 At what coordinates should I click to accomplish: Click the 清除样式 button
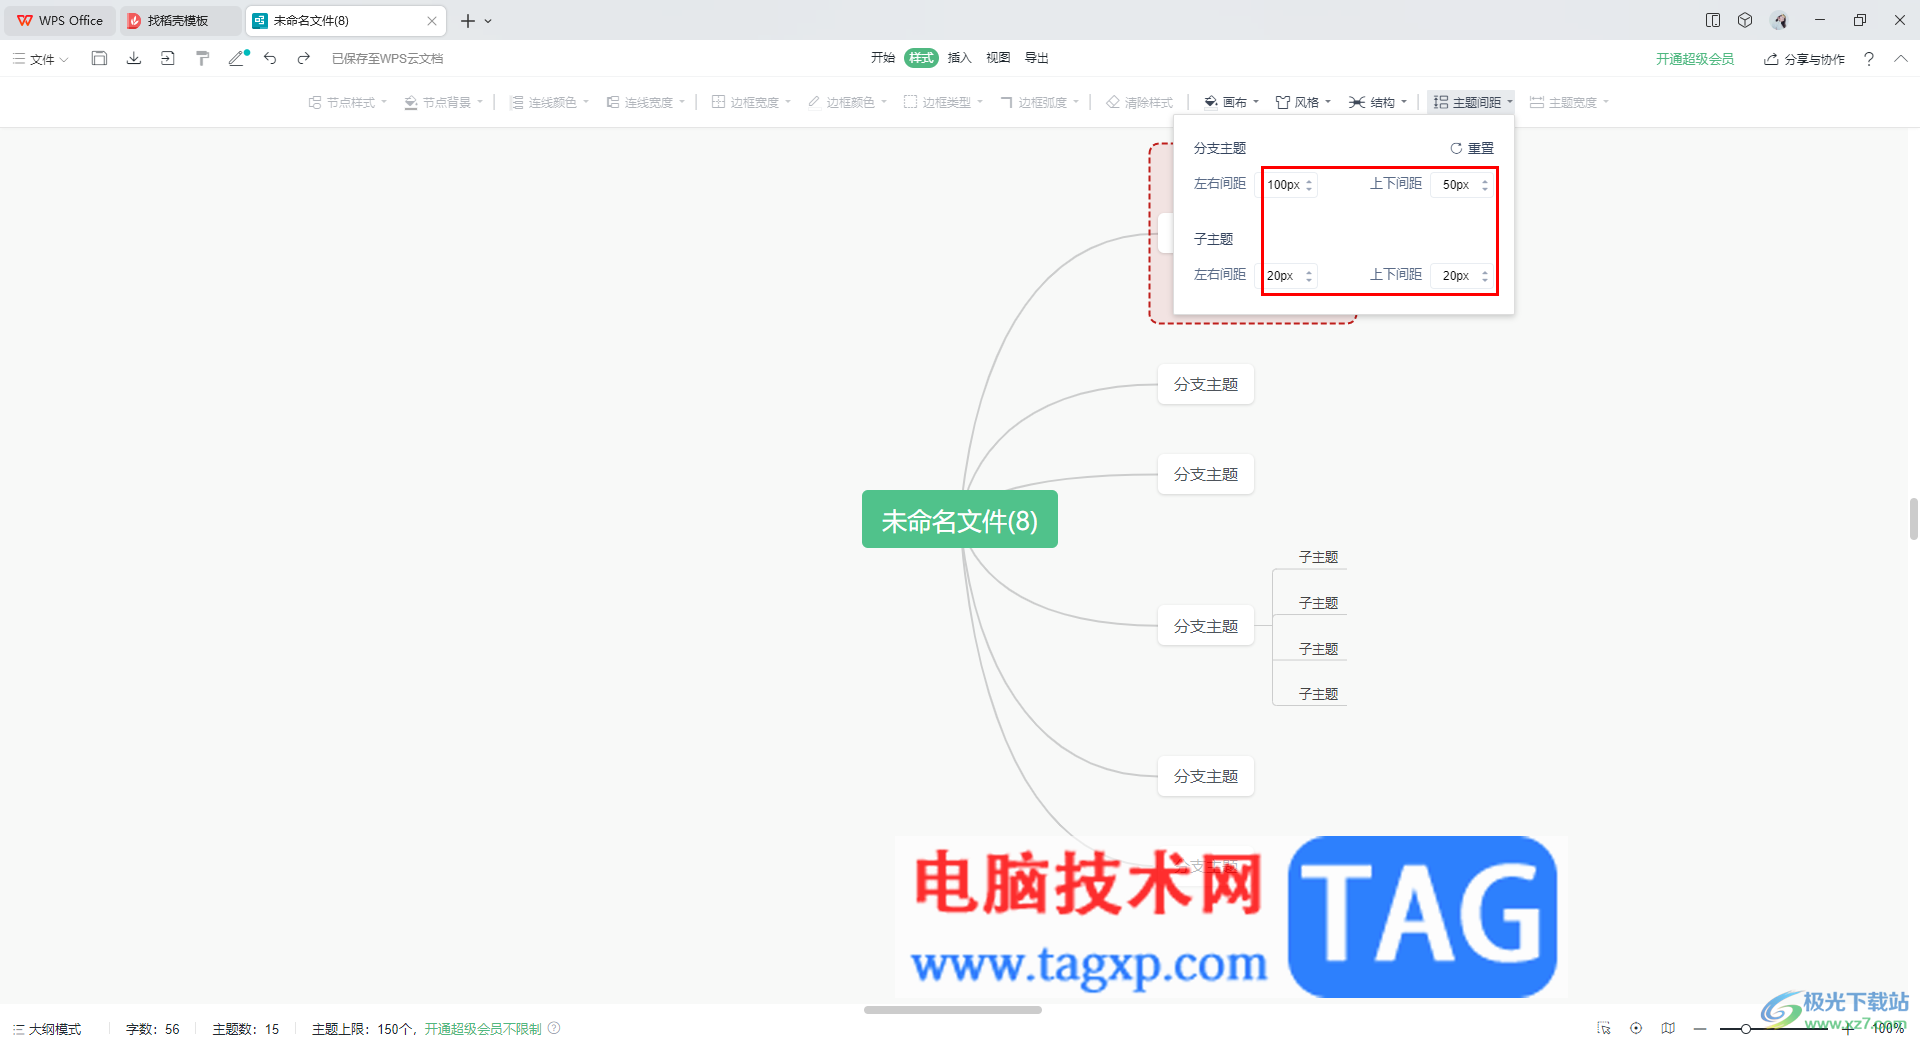coord(1139,102)
